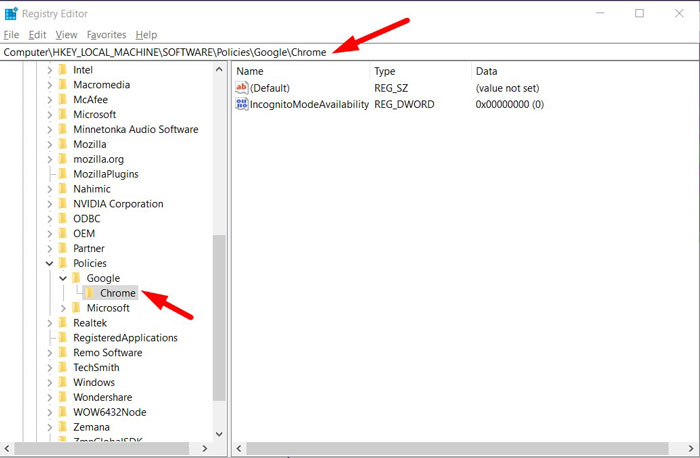Screen dimensions: 700x458
Task: Expand the Wondershare key
Action: pos(50,397)
